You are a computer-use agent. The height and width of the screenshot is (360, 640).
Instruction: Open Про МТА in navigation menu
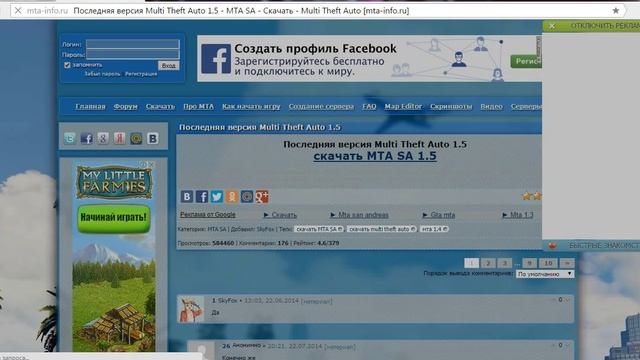pos(198,107)
